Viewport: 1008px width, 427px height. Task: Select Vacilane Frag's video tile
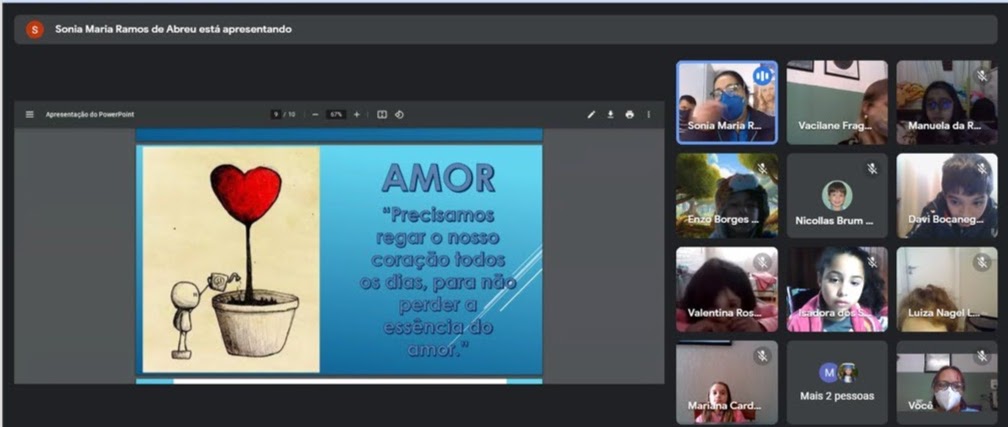tap(836, 102)
